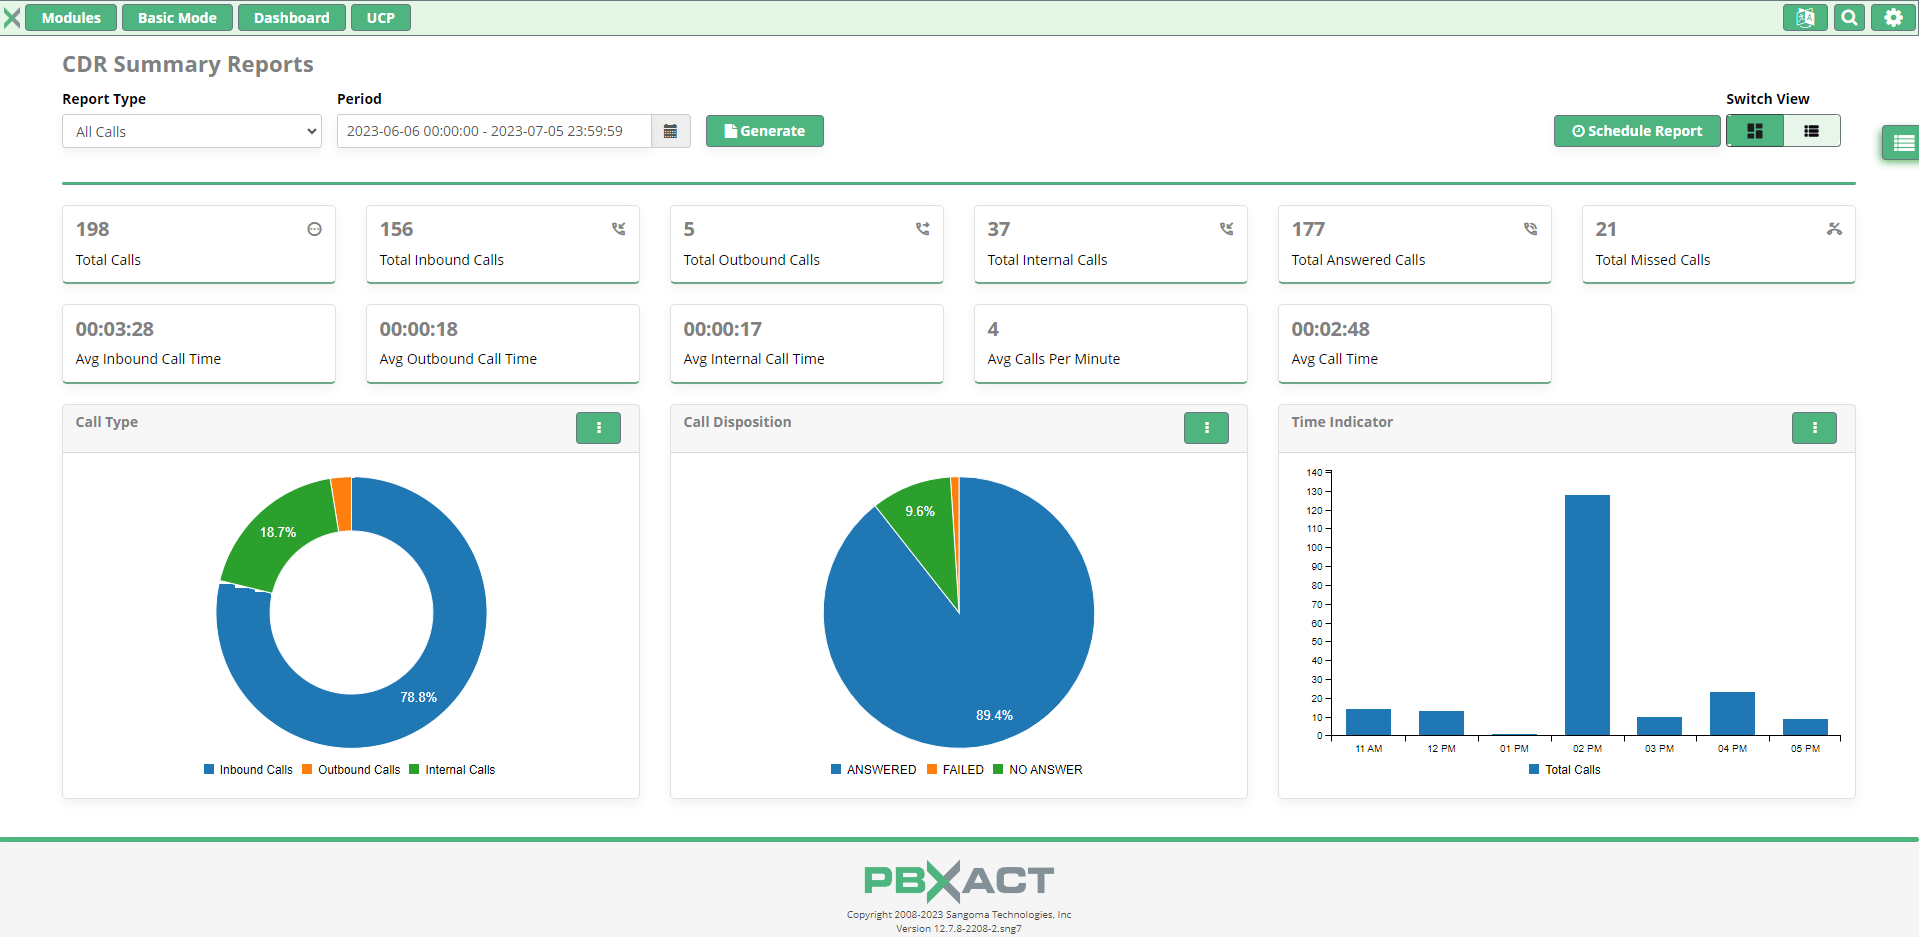Open the green reports panel tab on the right edge

(x=1904, y=143)
